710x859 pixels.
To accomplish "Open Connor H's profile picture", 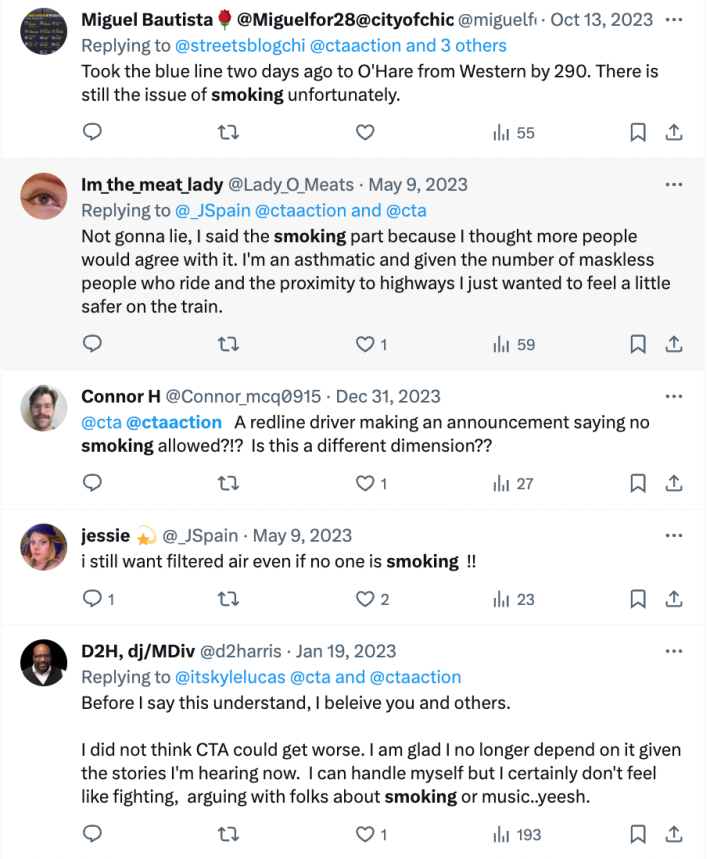I will (x=43, y=408).
